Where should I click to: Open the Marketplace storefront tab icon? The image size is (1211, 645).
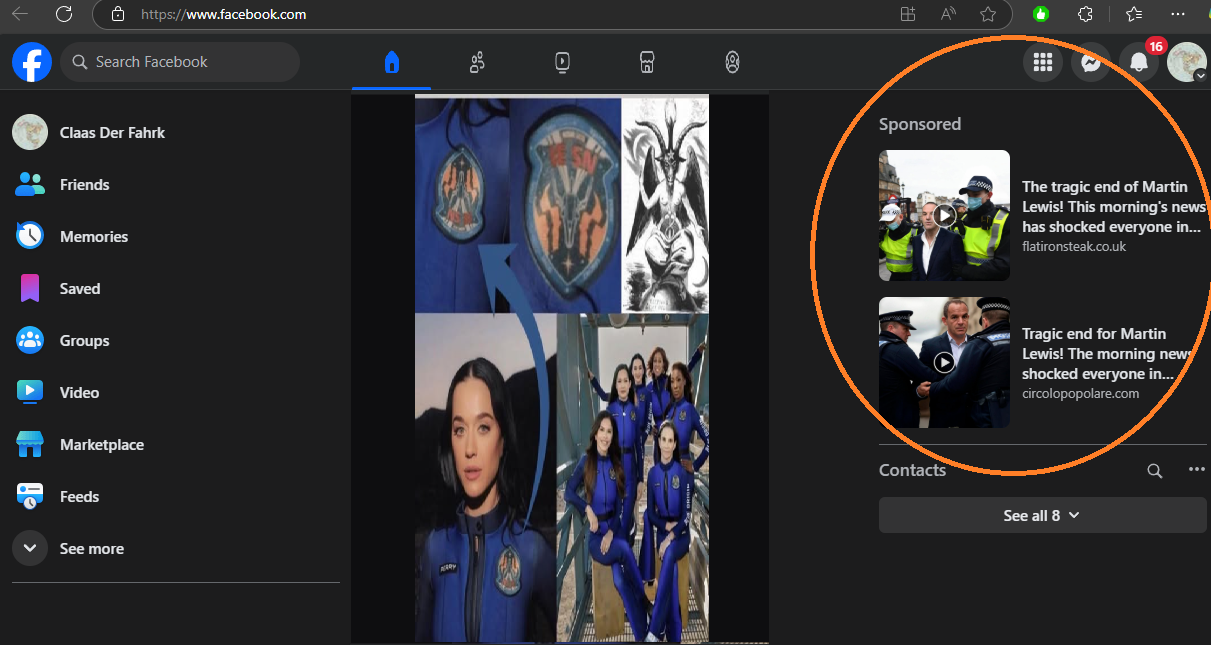tap(647, 63)
